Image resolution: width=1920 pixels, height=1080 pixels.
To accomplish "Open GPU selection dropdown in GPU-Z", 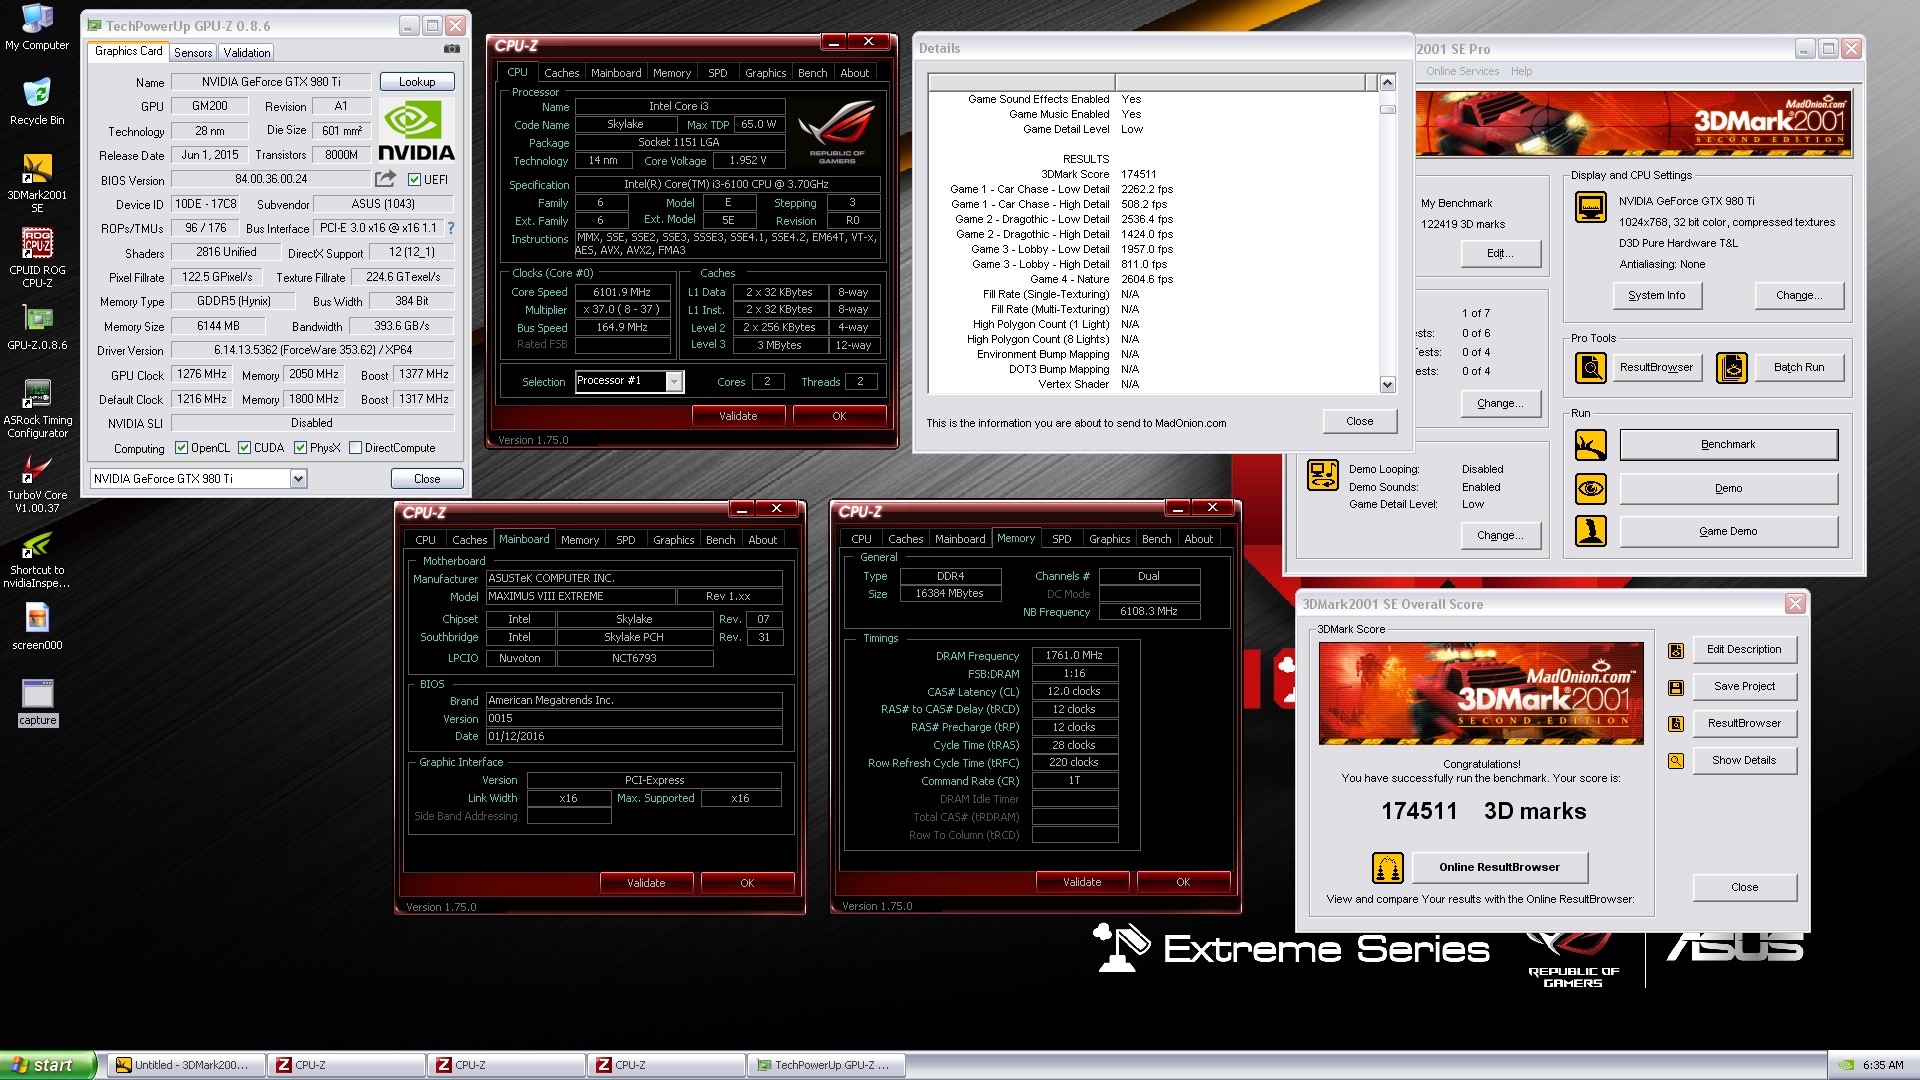I will (298, 479).
